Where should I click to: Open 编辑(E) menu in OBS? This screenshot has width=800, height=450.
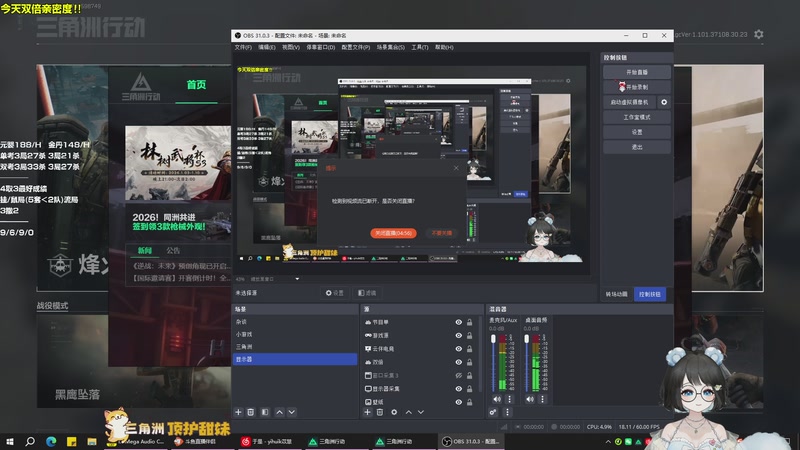pyautogui.click(x=266, y=47)
